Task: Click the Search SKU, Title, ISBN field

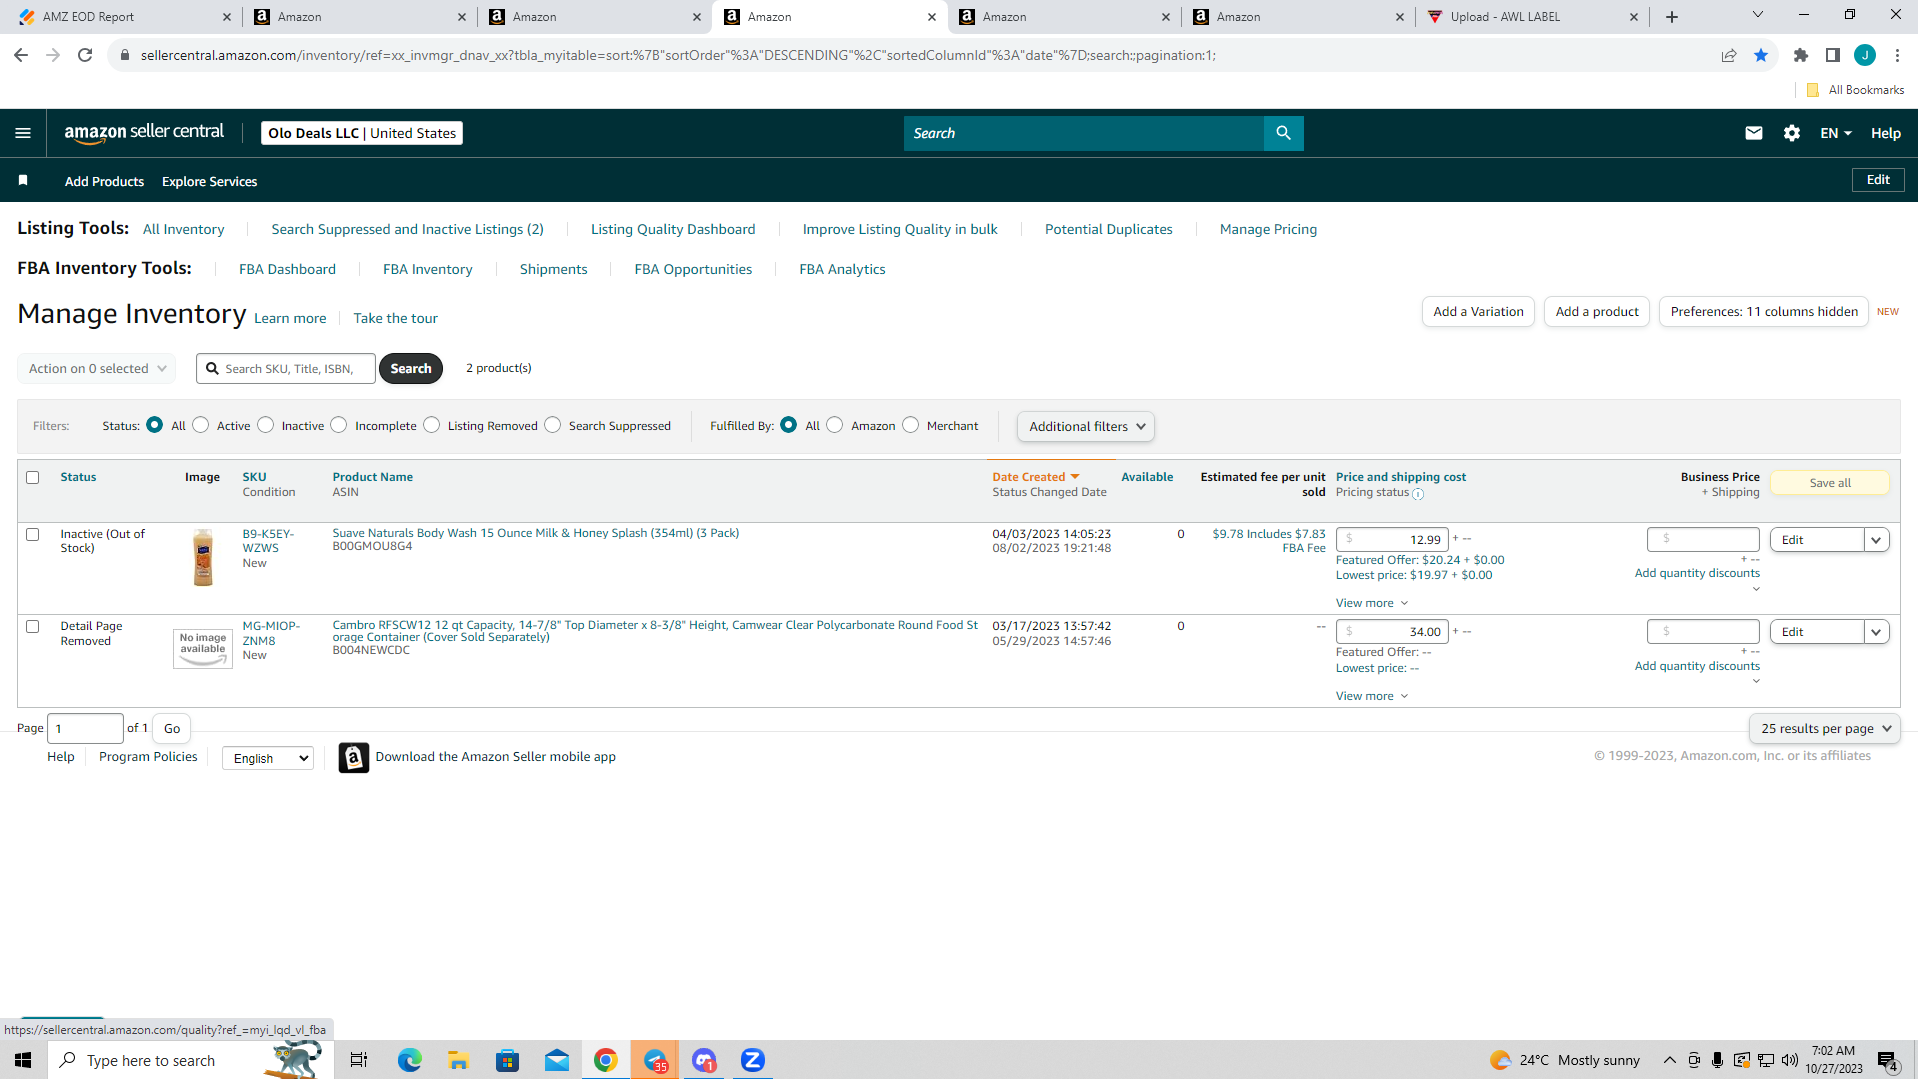Action: point(286,368)
